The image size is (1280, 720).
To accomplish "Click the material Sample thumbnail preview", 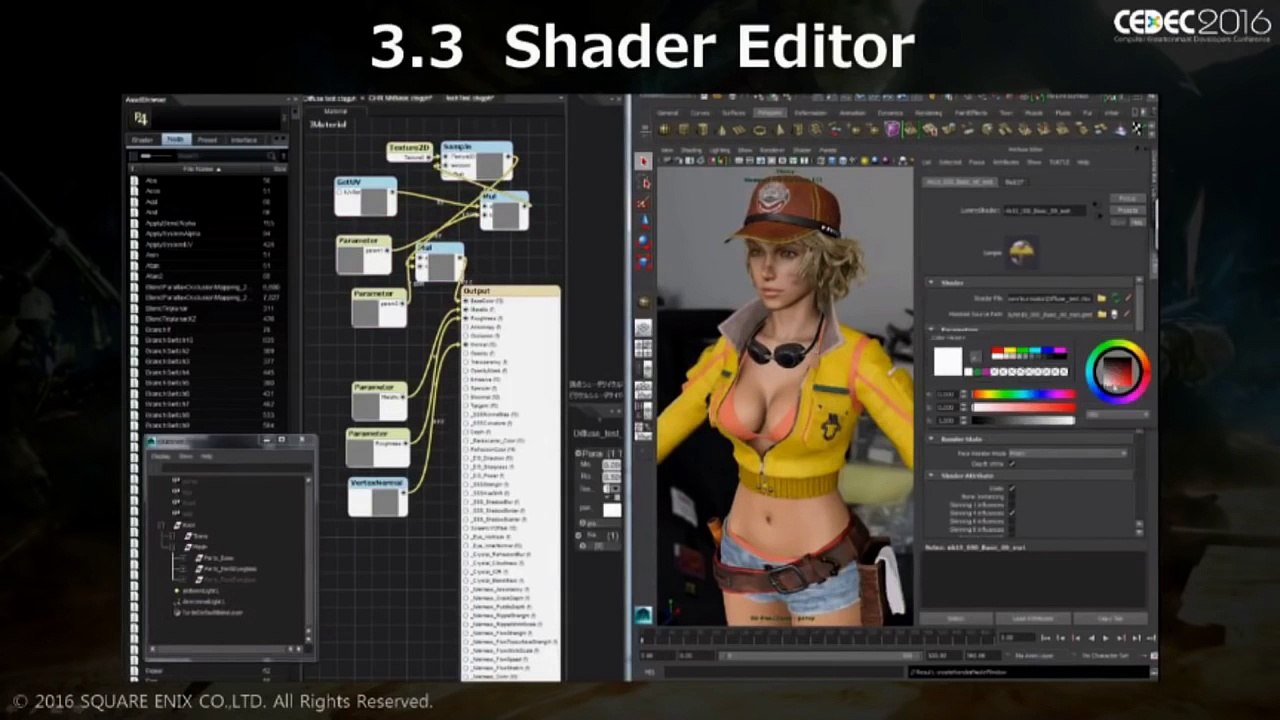I will (x=1021, y=253).
